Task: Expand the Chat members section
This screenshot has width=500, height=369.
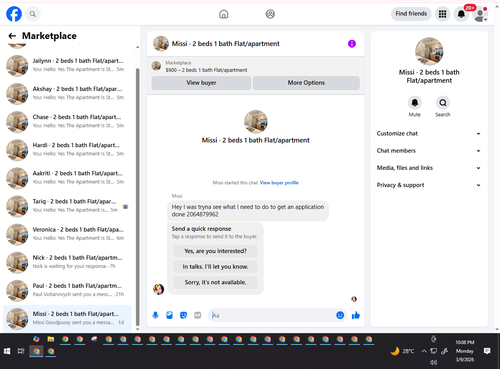Action: pyautogui.click(x=429, y=151)
